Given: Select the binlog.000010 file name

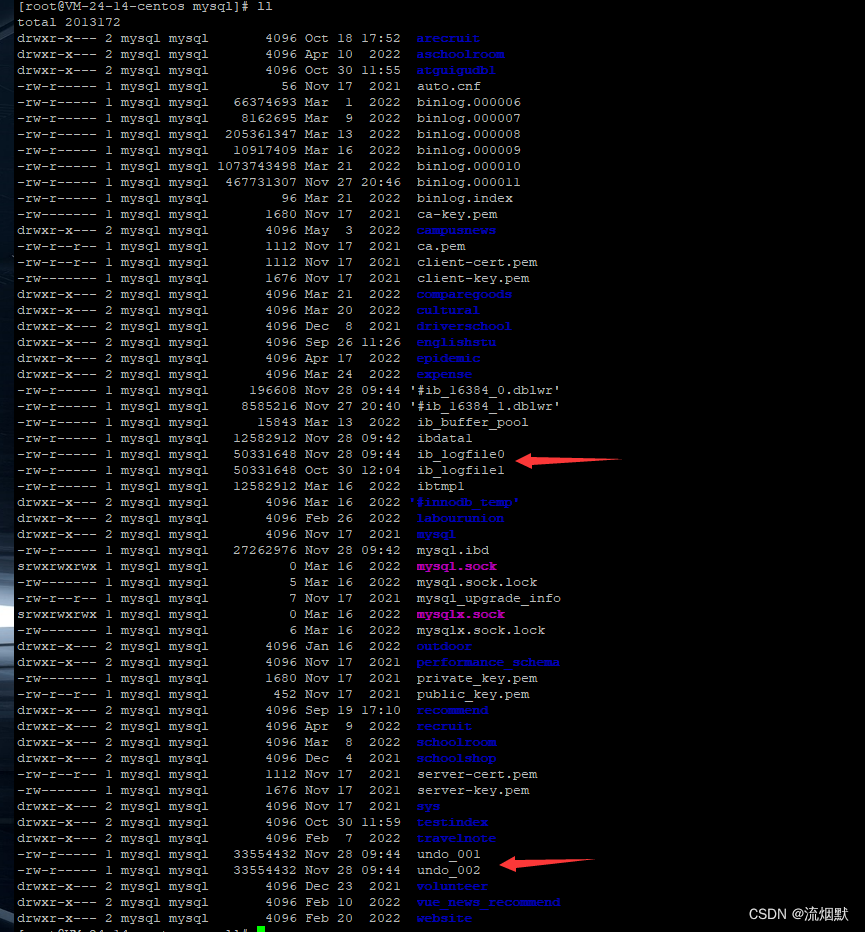Looking at the screenshot, I should pos(468,166).
